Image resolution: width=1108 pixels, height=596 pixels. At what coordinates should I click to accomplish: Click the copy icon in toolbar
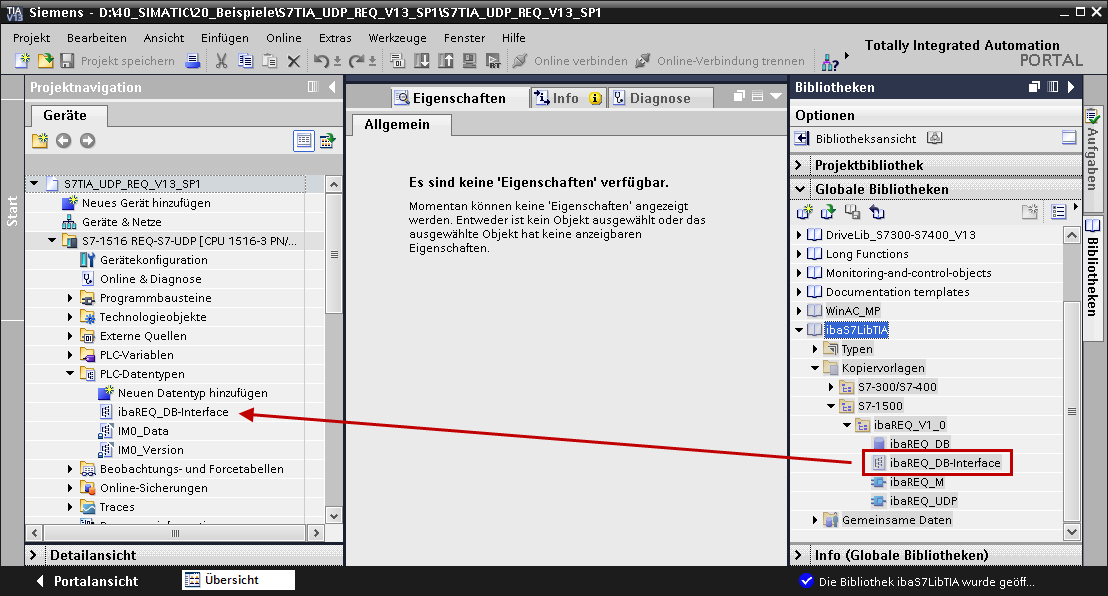245,61
